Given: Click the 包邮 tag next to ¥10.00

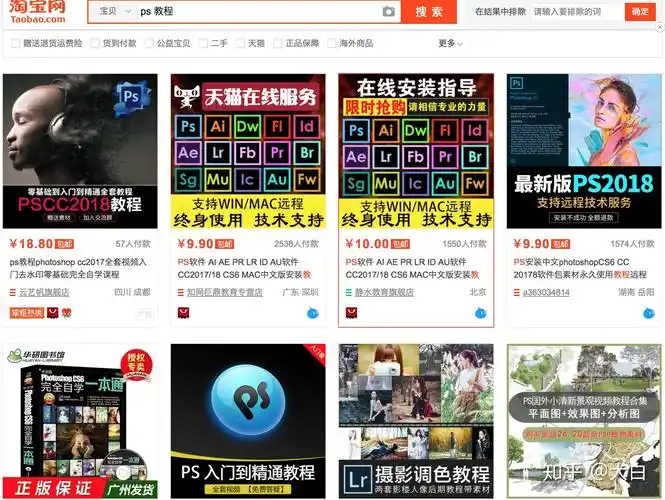Looking at the screenshot, I should click(x=400, y=244).
